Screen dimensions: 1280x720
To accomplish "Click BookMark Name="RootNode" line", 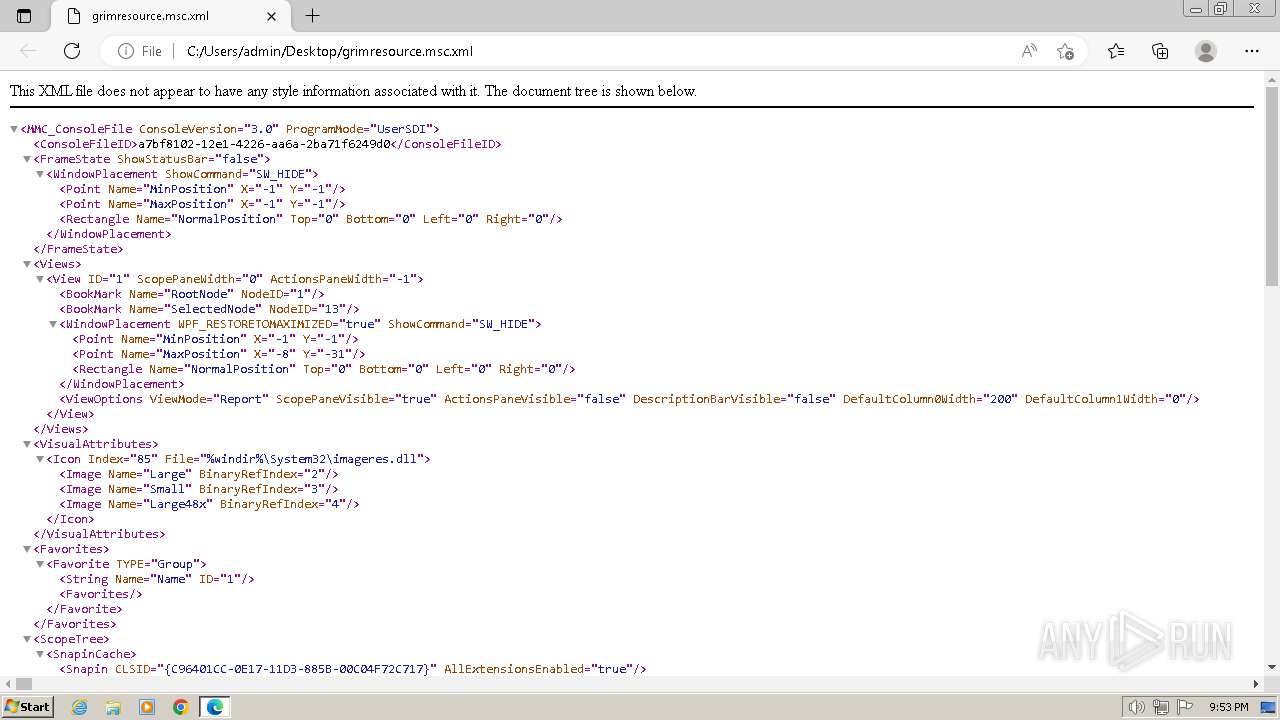I will [x=192, y=294].
